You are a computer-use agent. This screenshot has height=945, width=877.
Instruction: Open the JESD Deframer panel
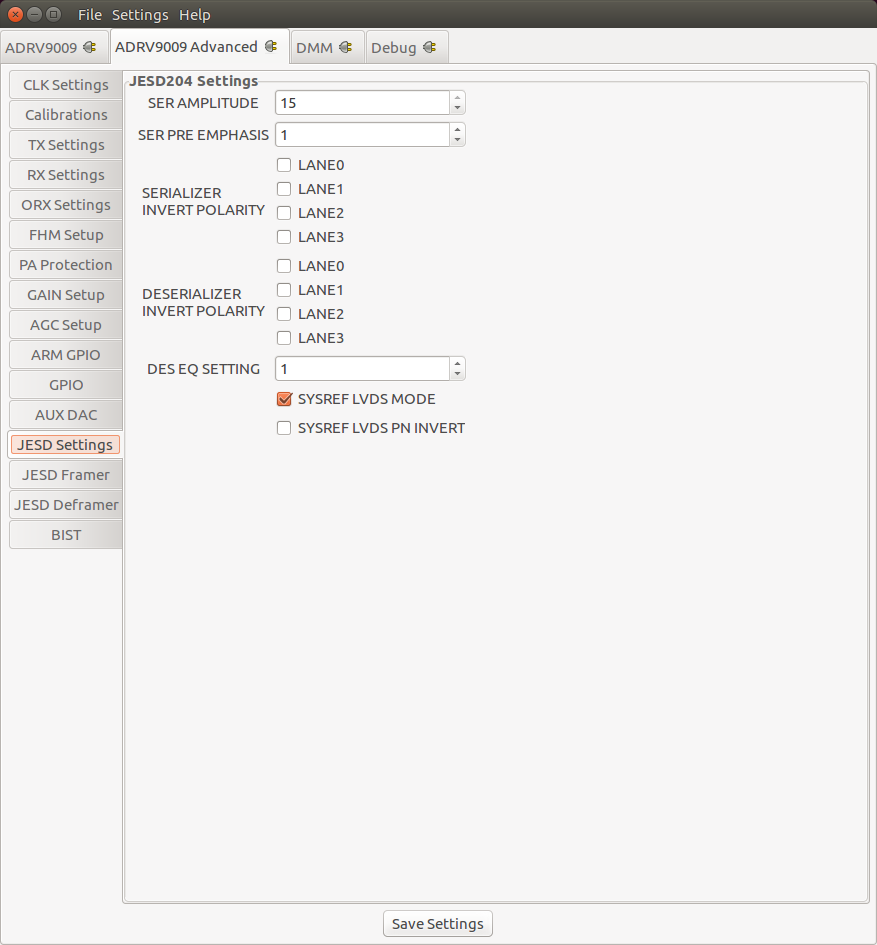[x=65, y=505]
